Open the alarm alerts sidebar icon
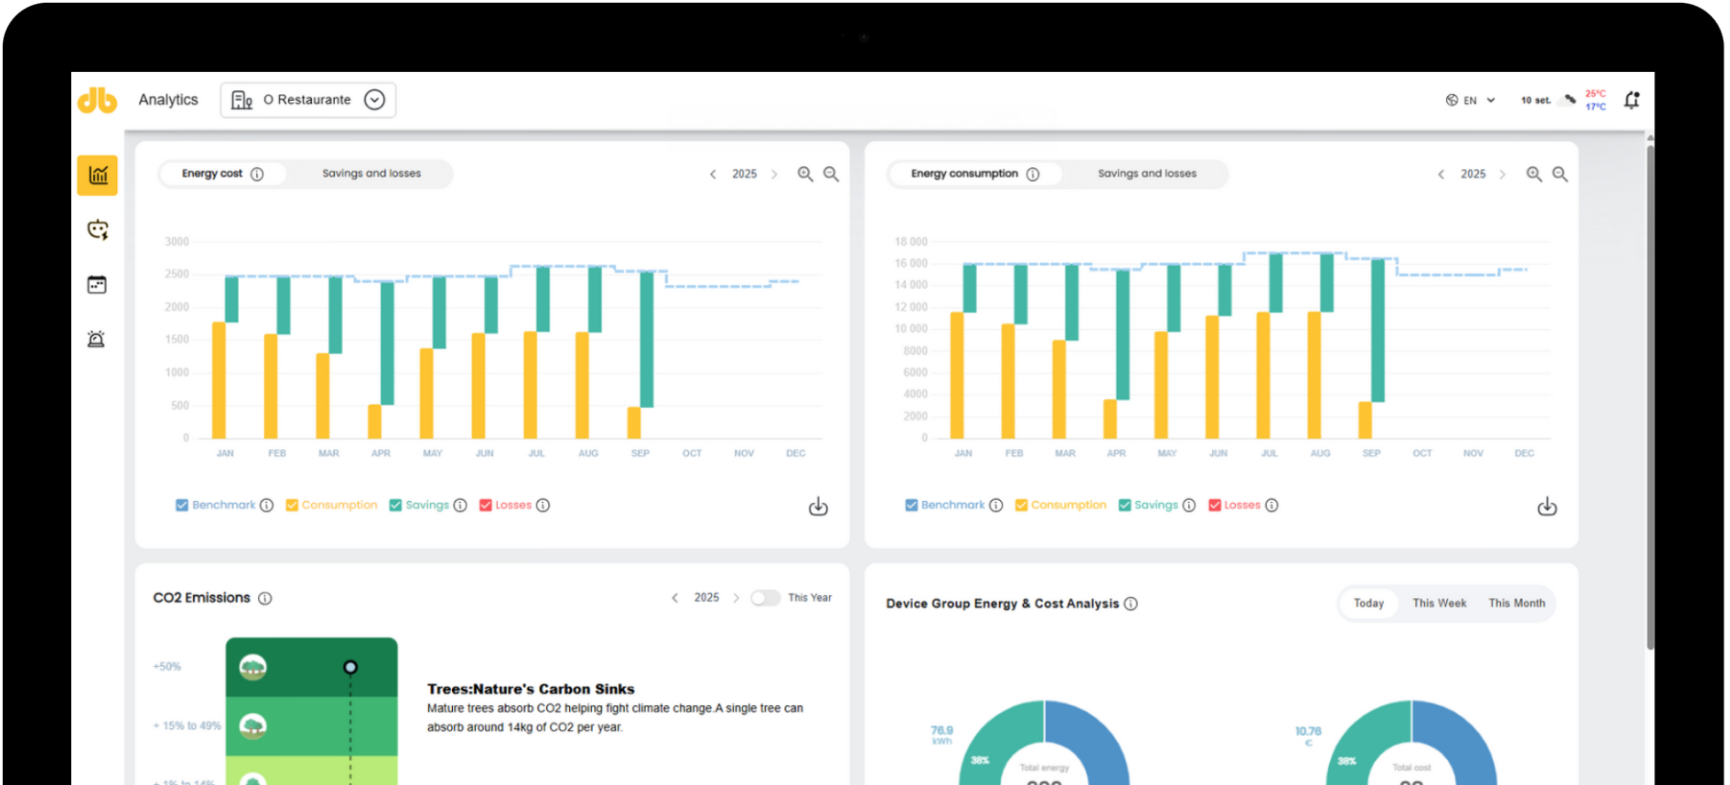This screenshot has width=1730, height=785. [96, 339]
